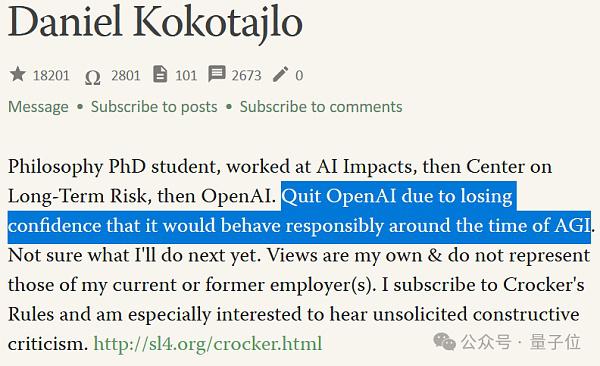The width and height of the screenshot is (600, 366).
Task: Click the comment bubble icon
Action: (x=217, y=74)
